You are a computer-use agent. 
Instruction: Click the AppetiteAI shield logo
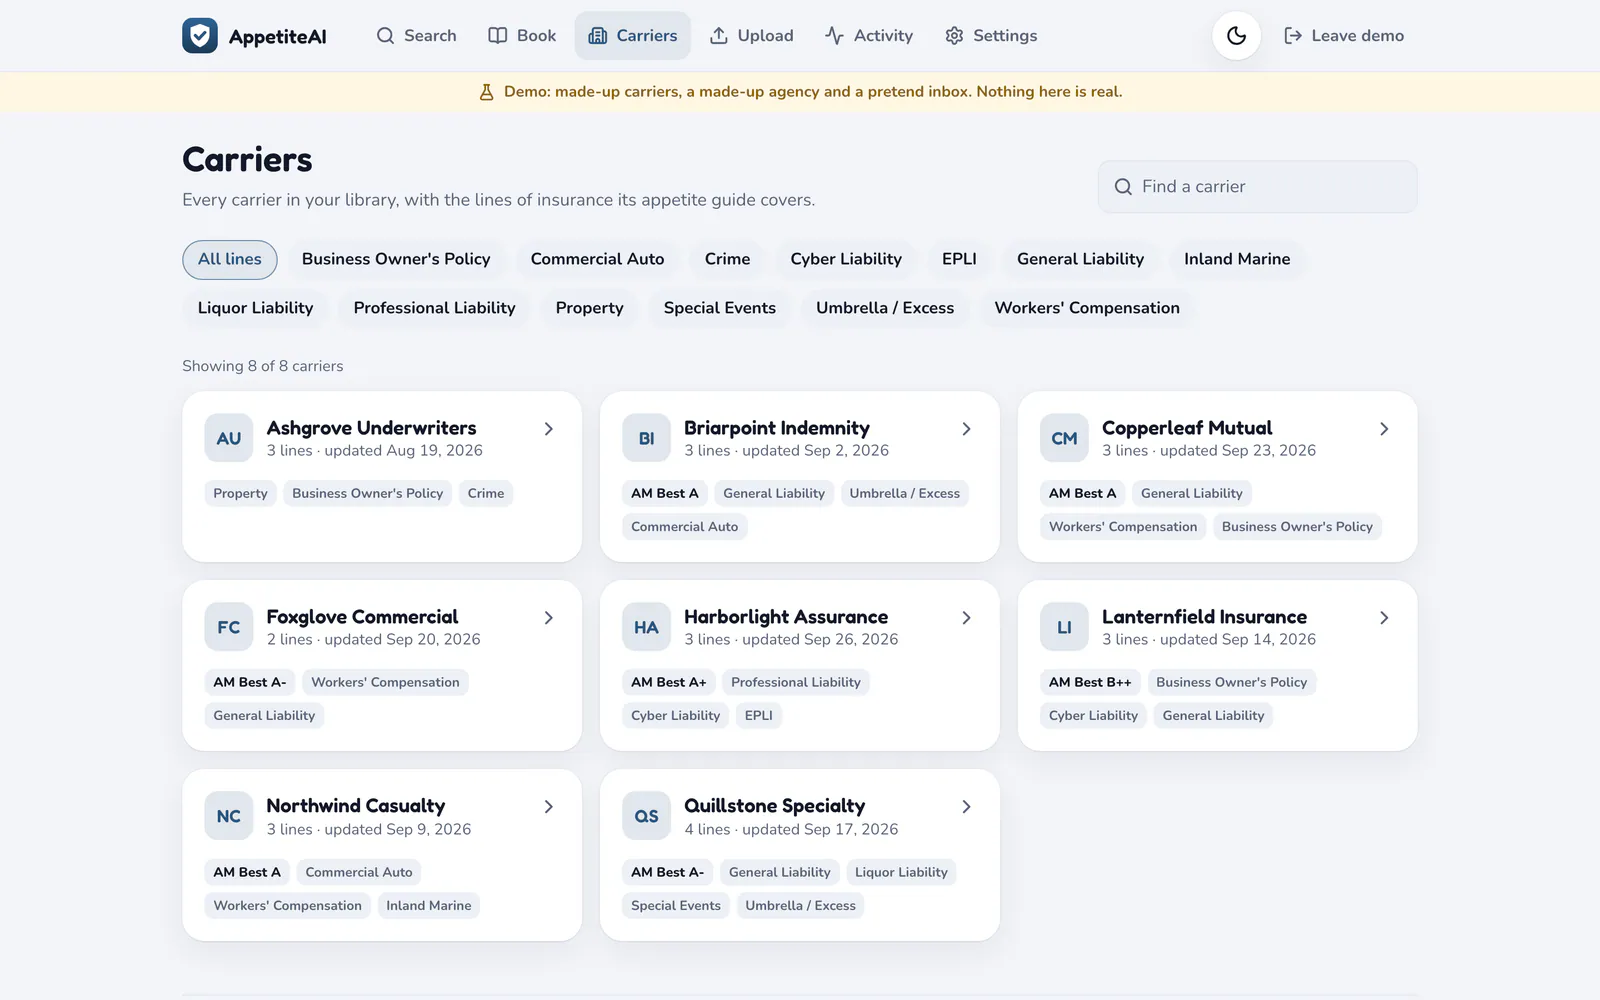click(x=200, y=36)
